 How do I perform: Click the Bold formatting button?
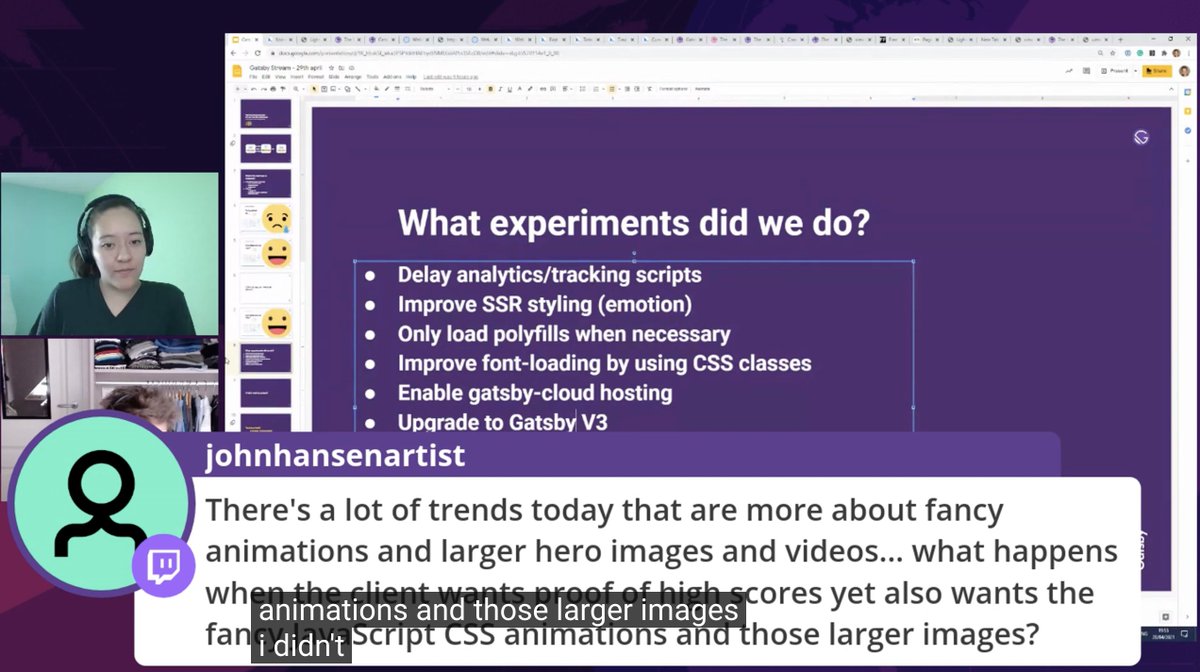tap(490, 89)
